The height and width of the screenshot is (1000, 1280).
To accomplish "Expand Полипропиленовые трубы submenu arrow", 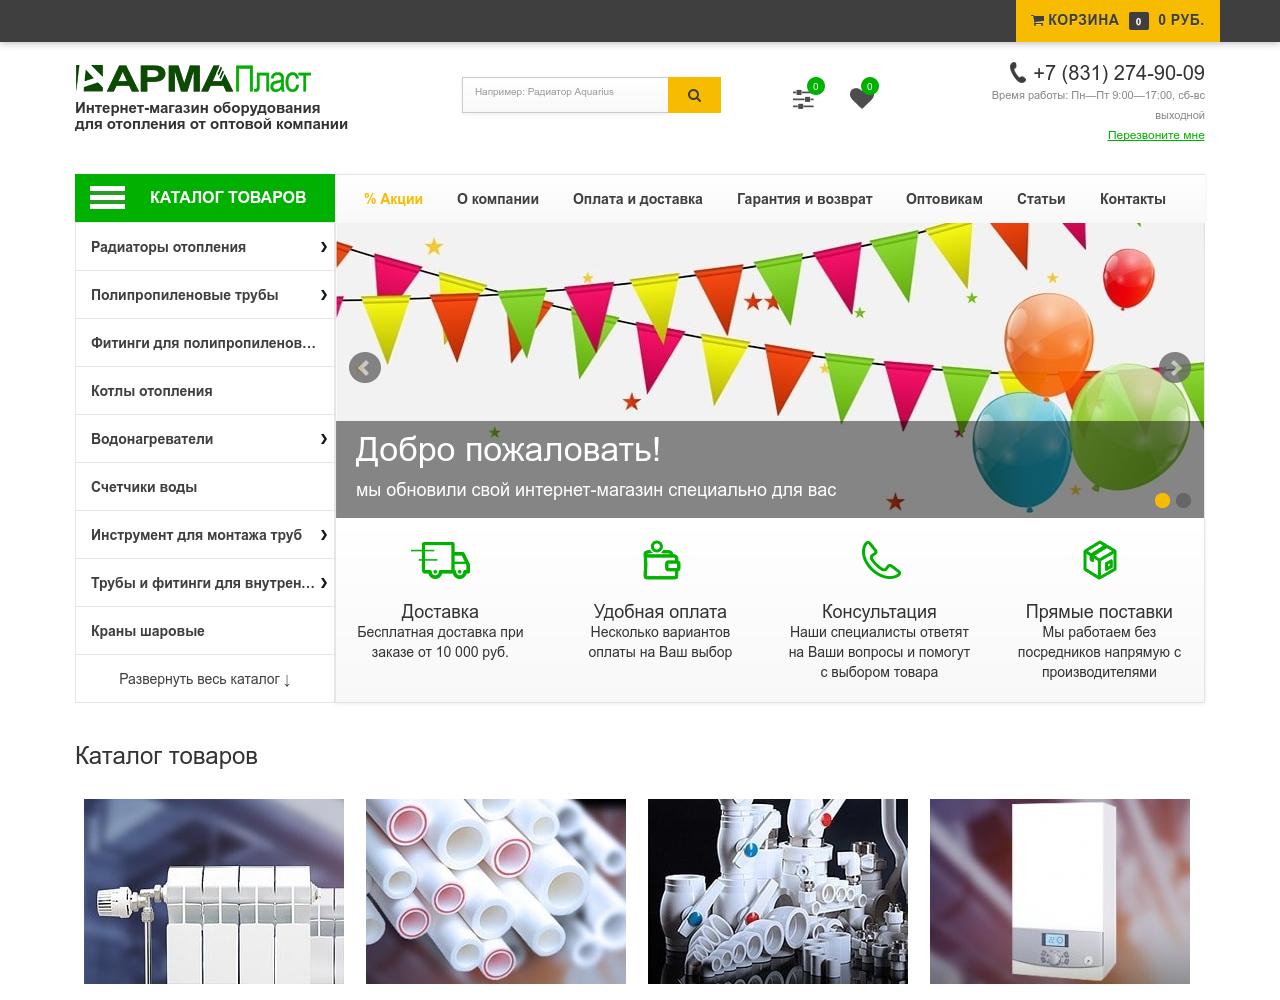I will (323, 295).
